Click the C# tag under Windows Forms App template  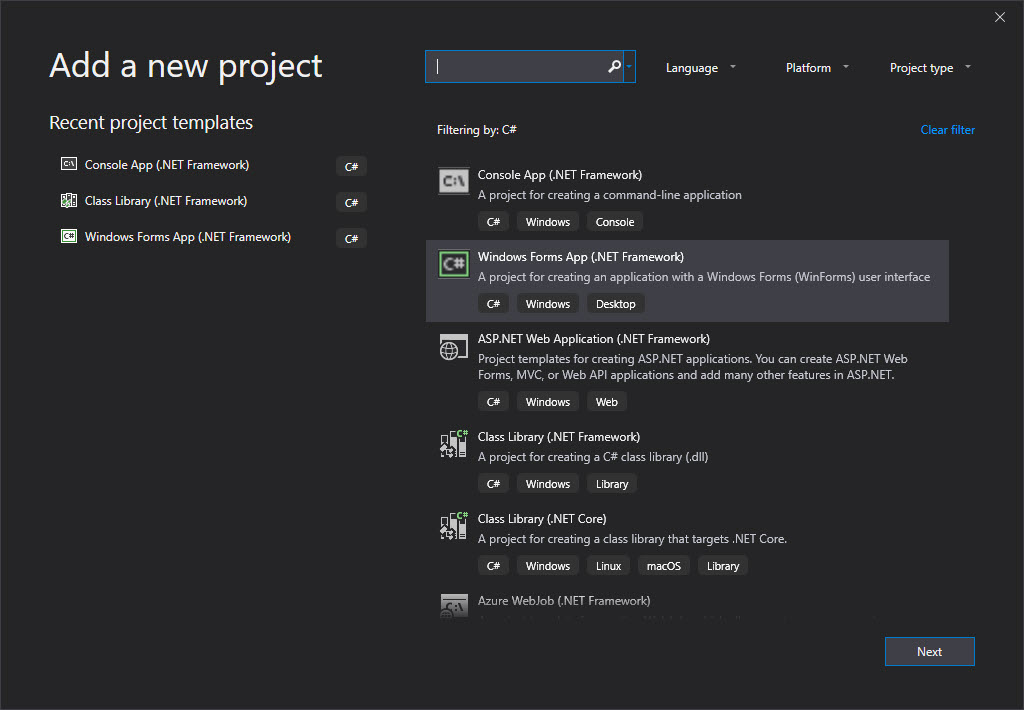click(x=493, y=304)
